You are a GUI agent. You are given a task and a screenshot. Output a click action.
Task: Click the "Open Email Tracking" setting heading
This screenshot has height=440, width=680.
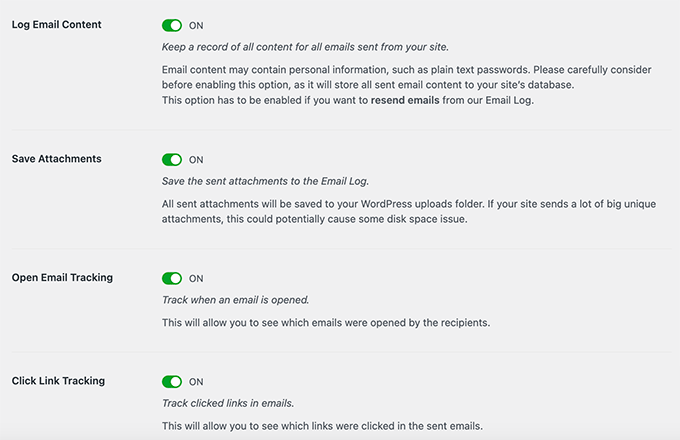pos(62,278)
